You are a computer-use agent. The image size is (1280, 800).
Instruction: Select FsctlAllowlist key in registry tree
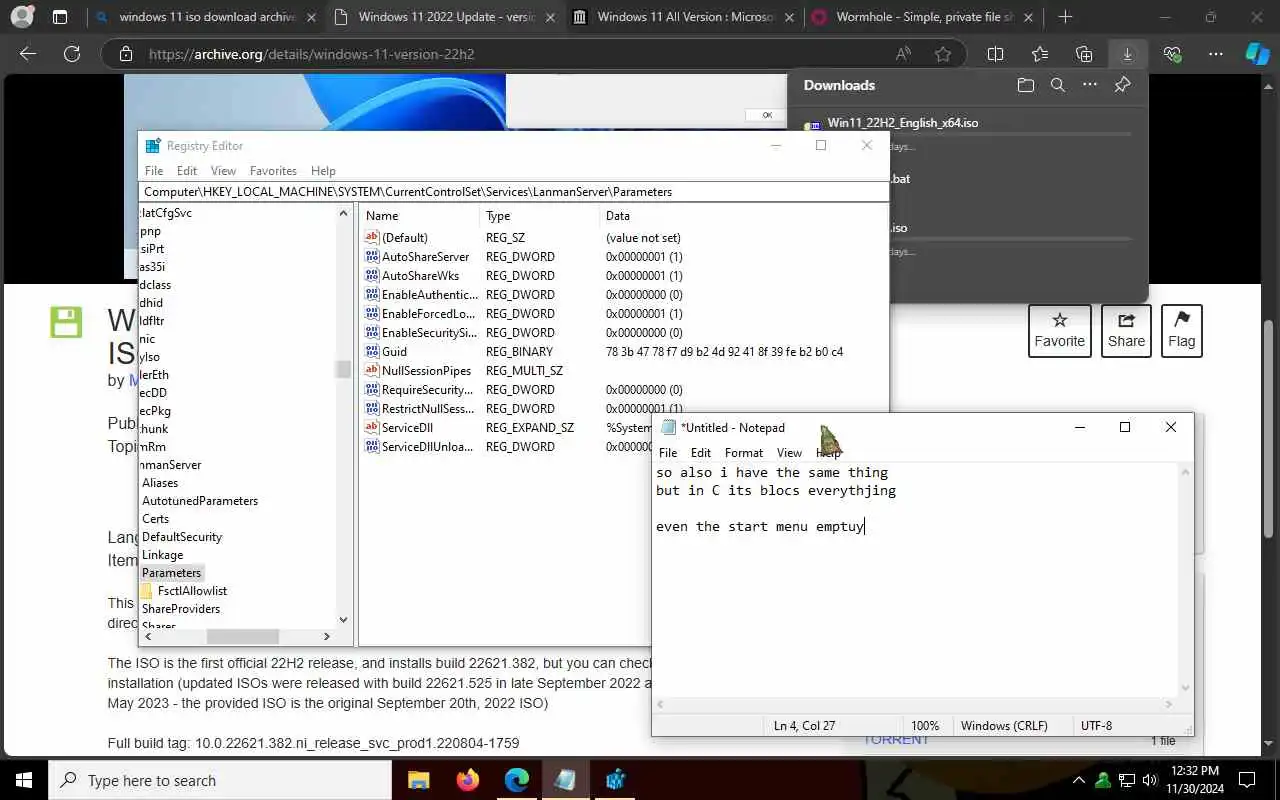tap(192, 591)
